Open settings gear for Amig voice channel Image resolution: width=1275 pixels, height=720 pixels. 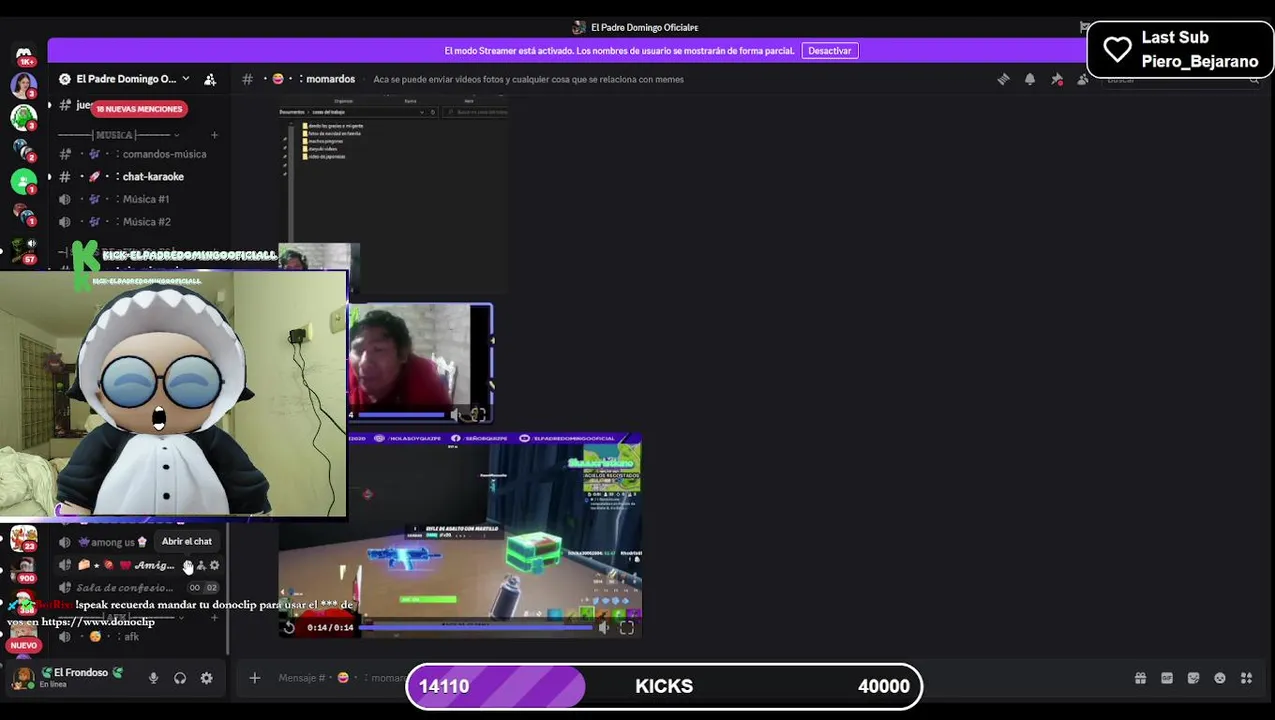(x=214, y=565)
